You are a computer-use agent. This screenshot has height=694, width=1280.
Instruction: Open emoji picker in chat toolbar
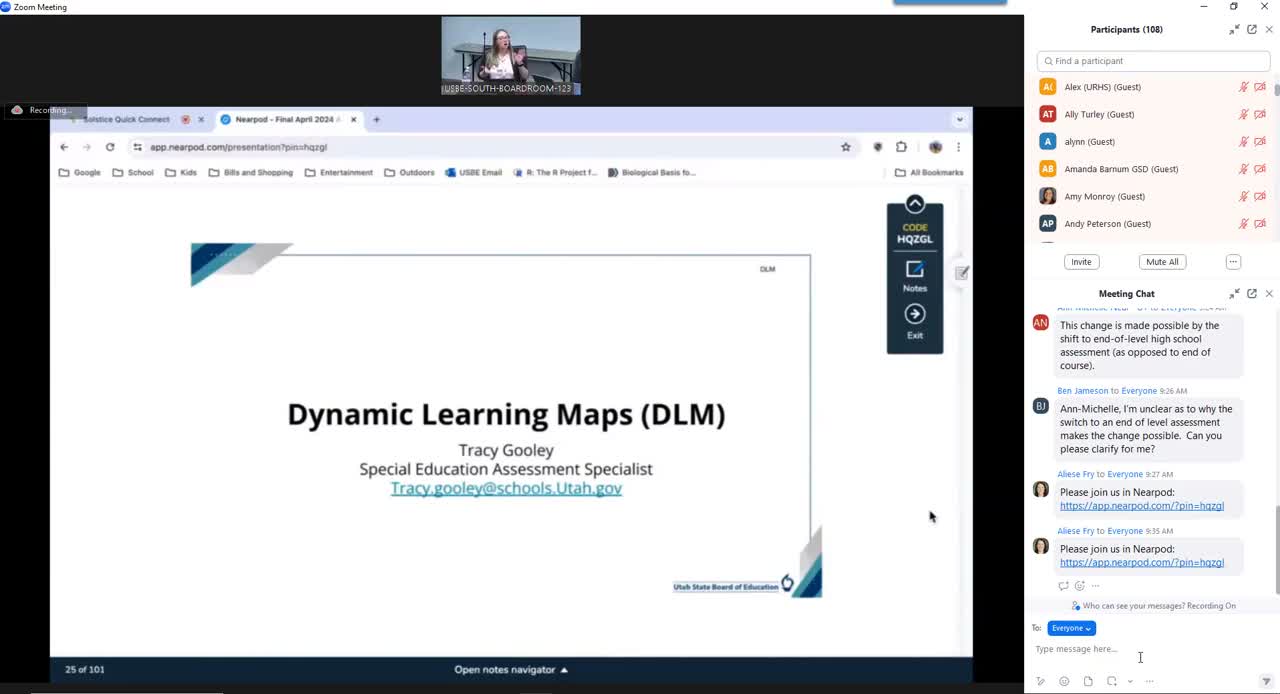(x=1064, y=682)
